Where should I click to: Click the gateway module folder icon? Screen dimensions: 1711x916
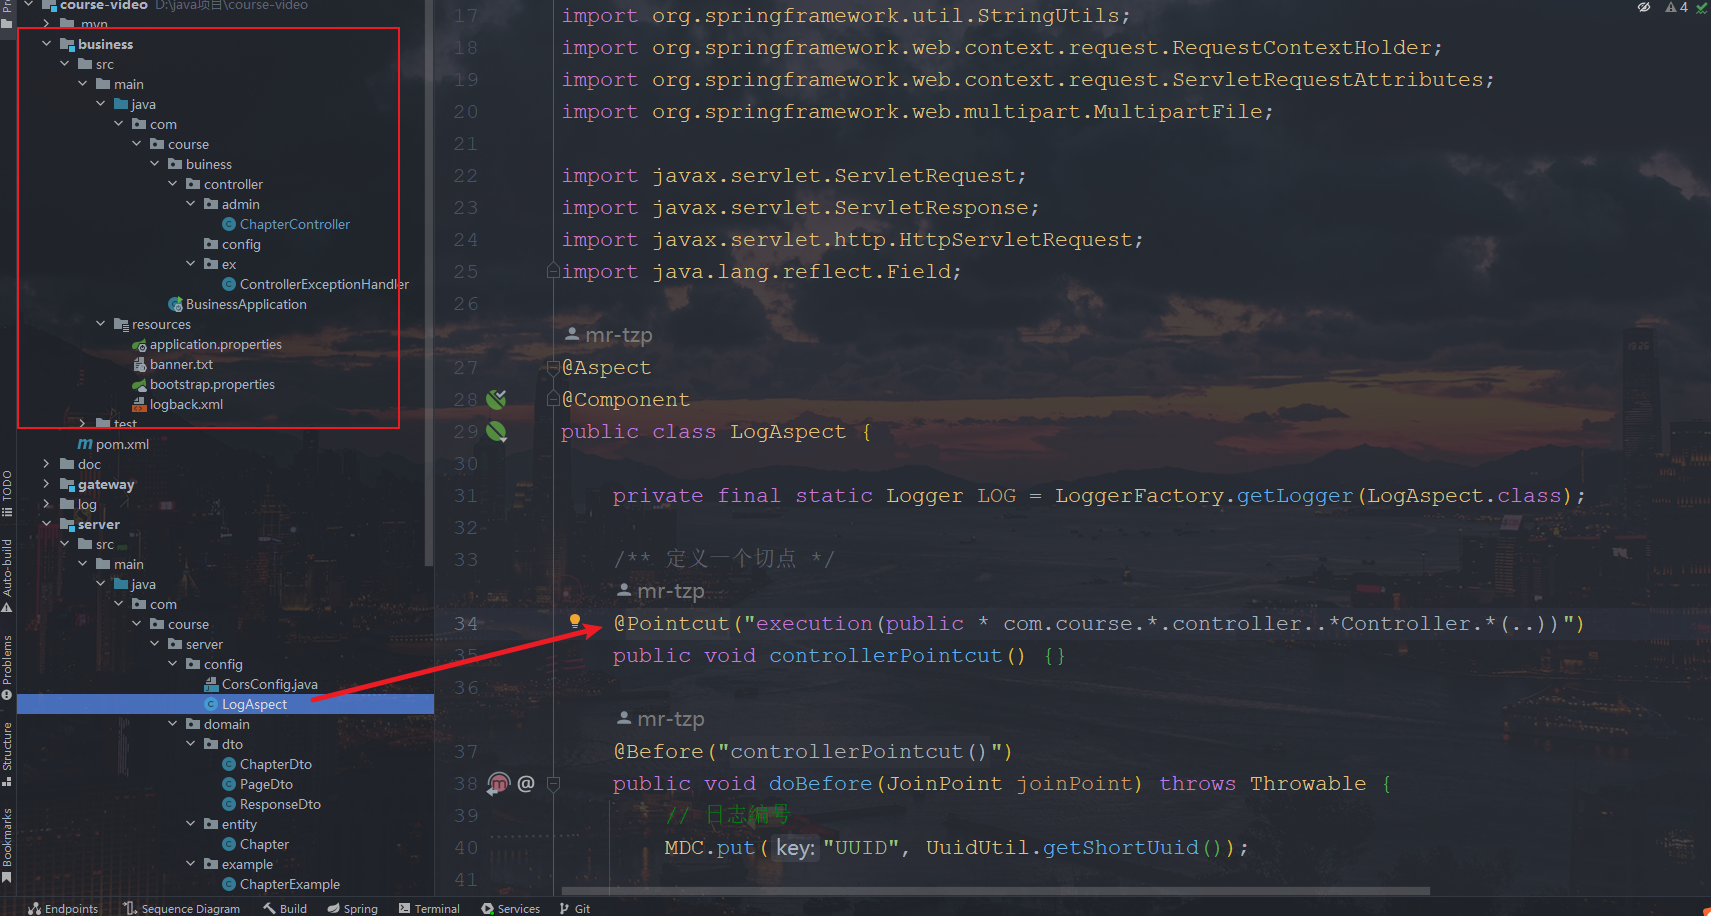tap(67, 484)
